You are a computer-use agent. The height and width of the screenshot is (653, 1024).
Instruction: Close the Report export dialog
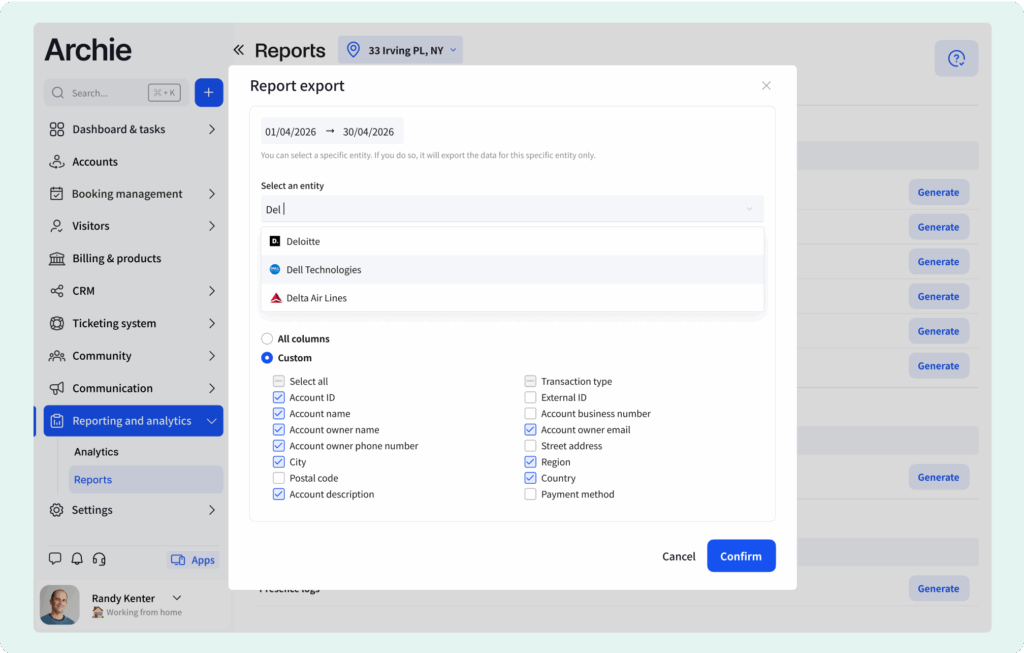coord(766,86)
